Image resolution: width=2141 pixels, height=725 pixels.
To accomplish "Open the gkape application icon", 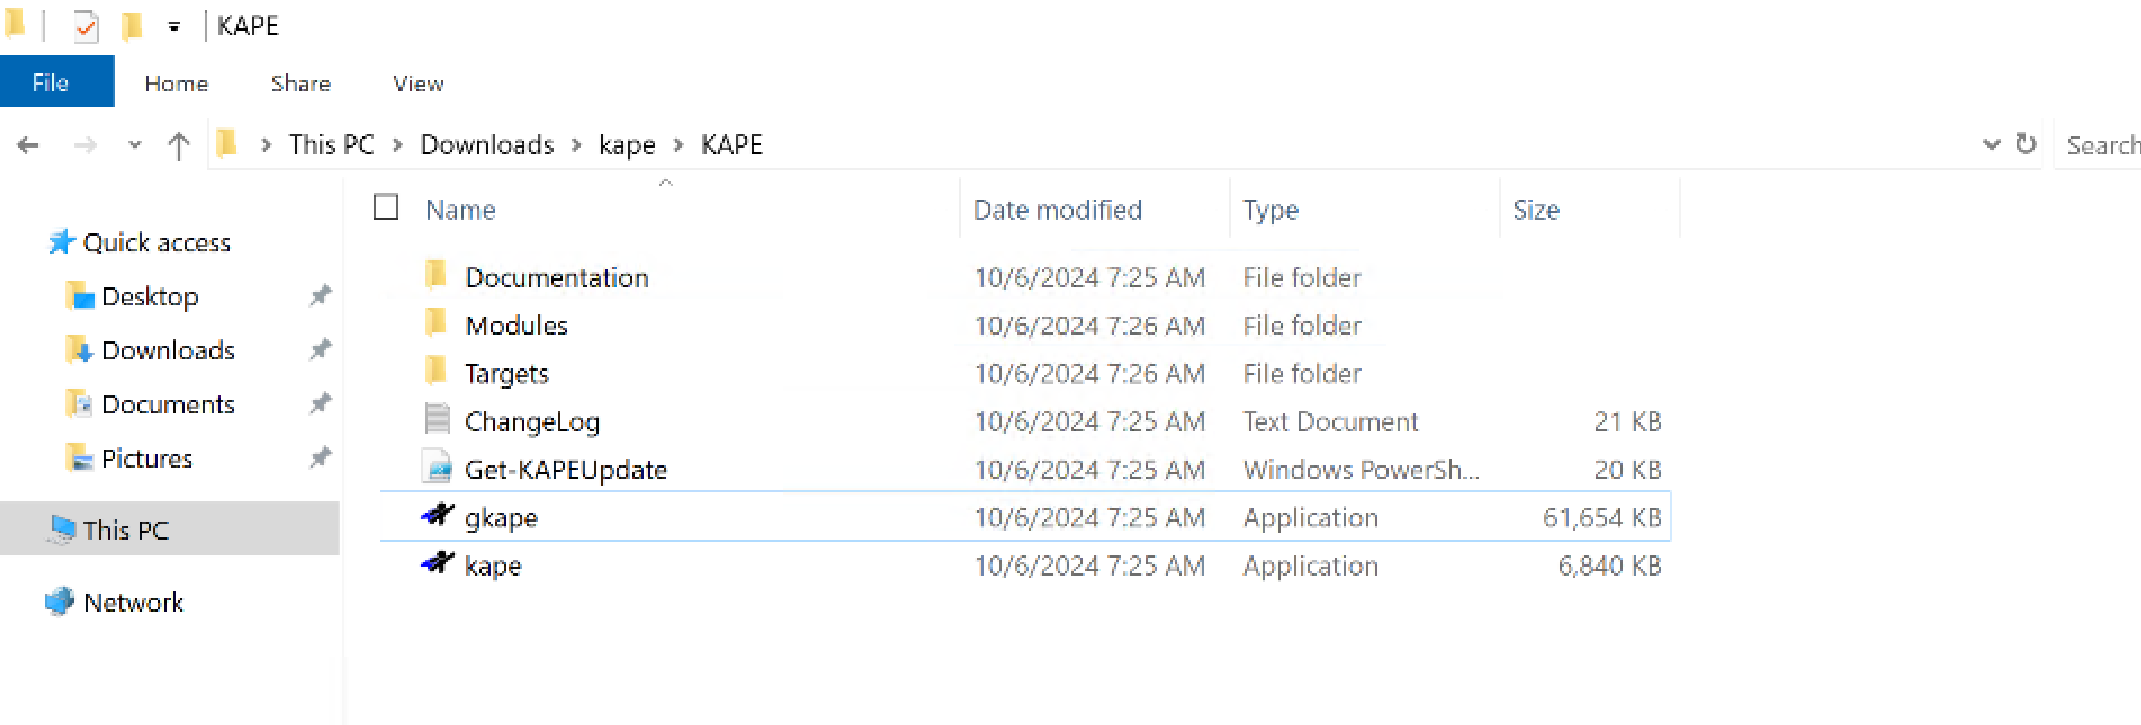I will [438, 516].
